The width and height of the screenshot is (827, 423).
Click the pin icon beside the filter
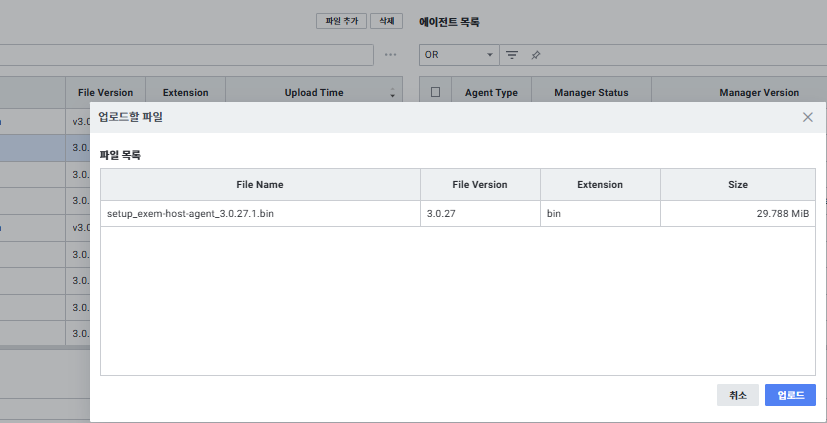pyautogui.click(x=536, y=54)
